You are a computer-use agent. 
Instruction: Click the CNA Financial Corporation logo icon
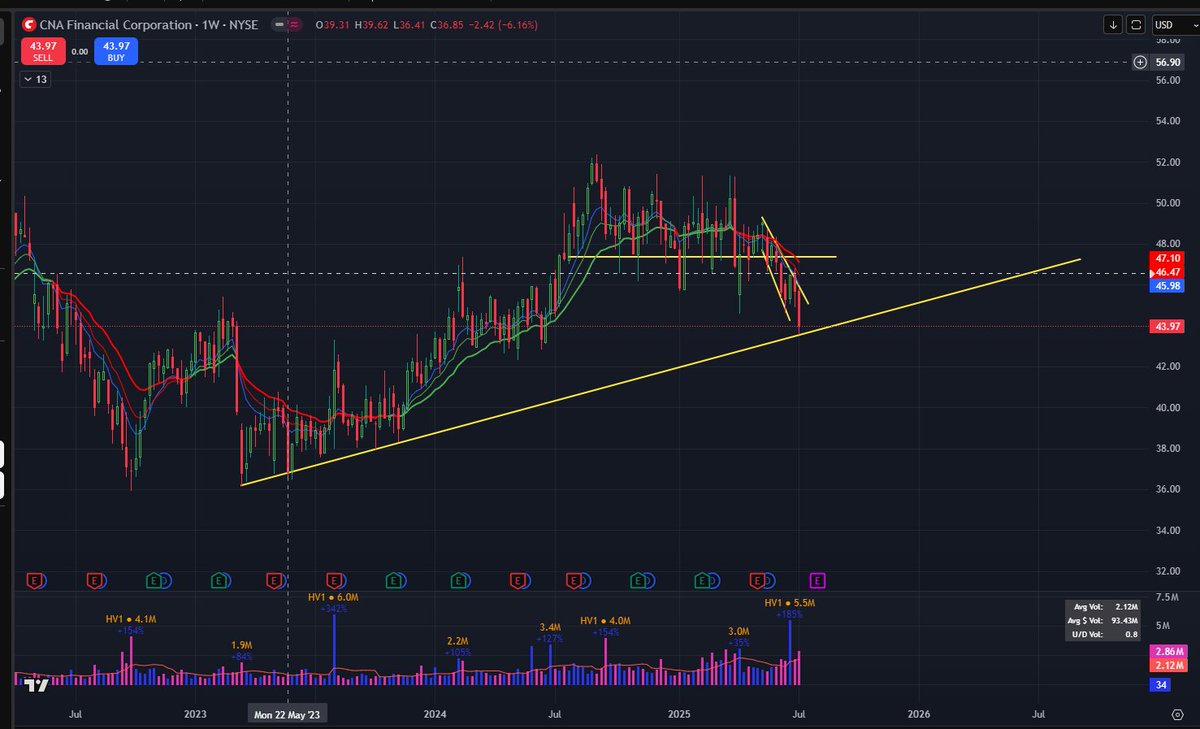click(28, 23)
